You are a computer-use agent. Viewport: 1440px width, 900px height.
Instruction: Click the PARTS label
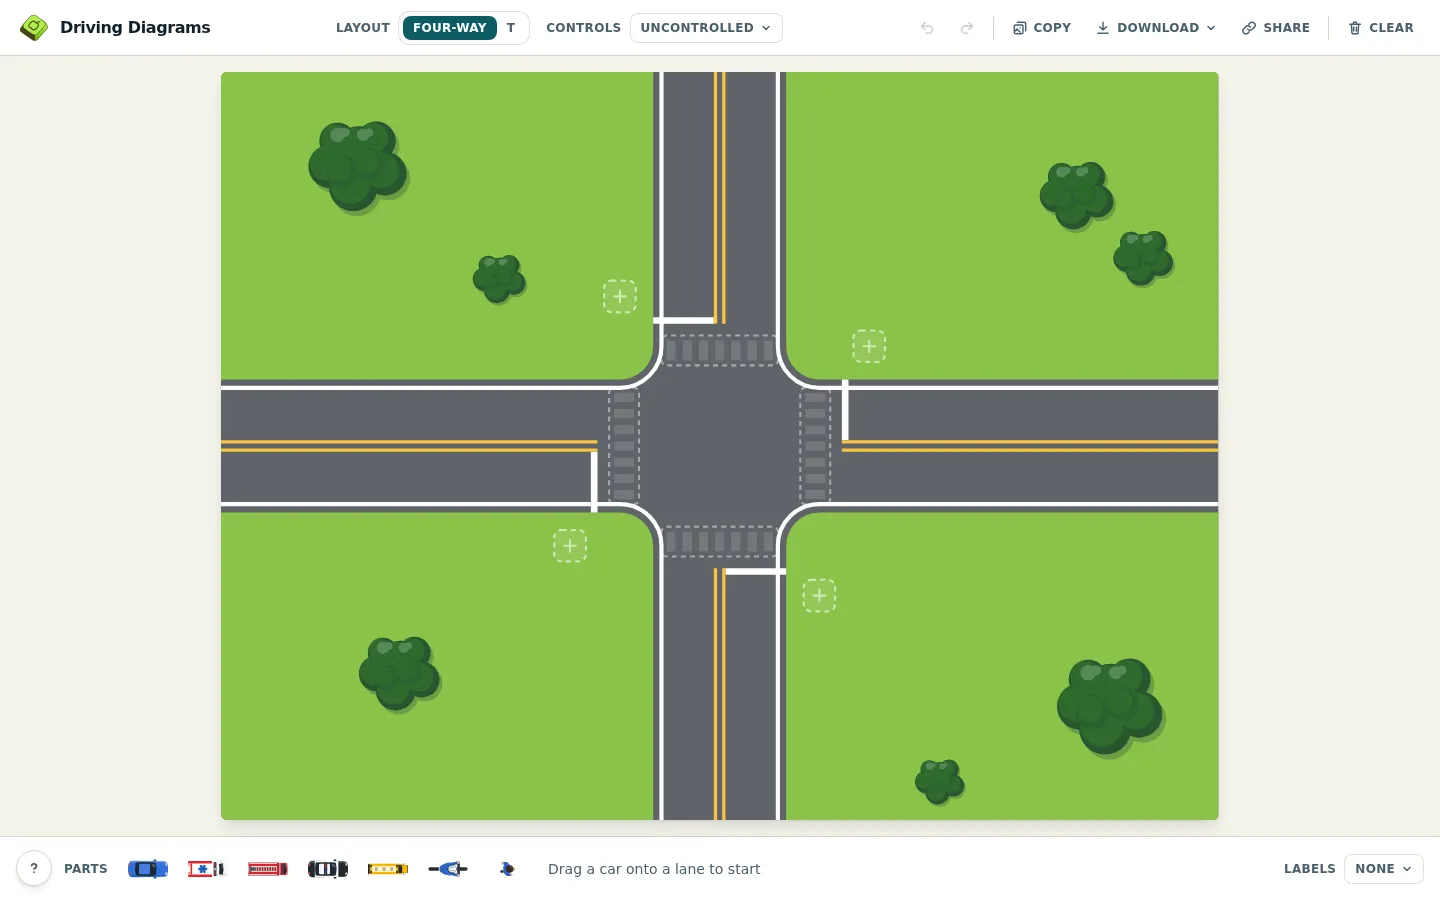(x=86, y=869)
